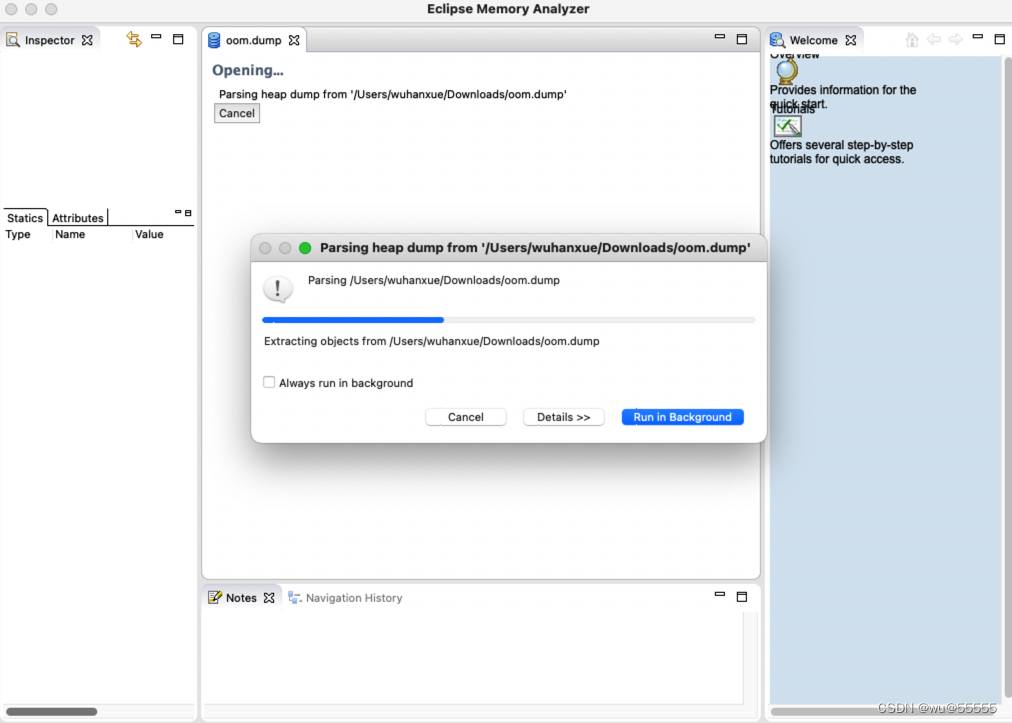The image size is (1012, 723).
Task: Click the Eclipse Memory Analyzer window title
Action: pos(508,9)
